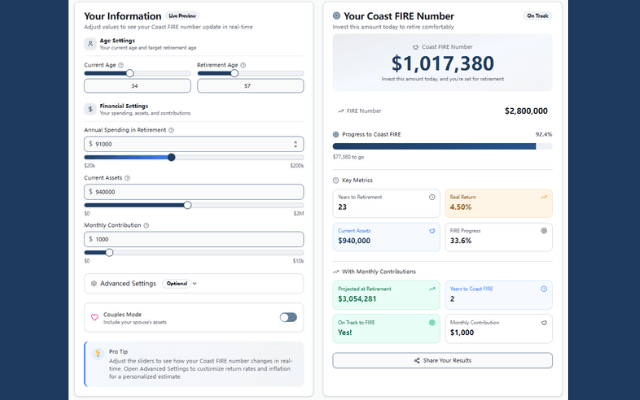Image resolution: width=640 pixels, height=400 pixels.
Task: Click the Annual Spending number stepper arrows
Action: coord(296,144)
